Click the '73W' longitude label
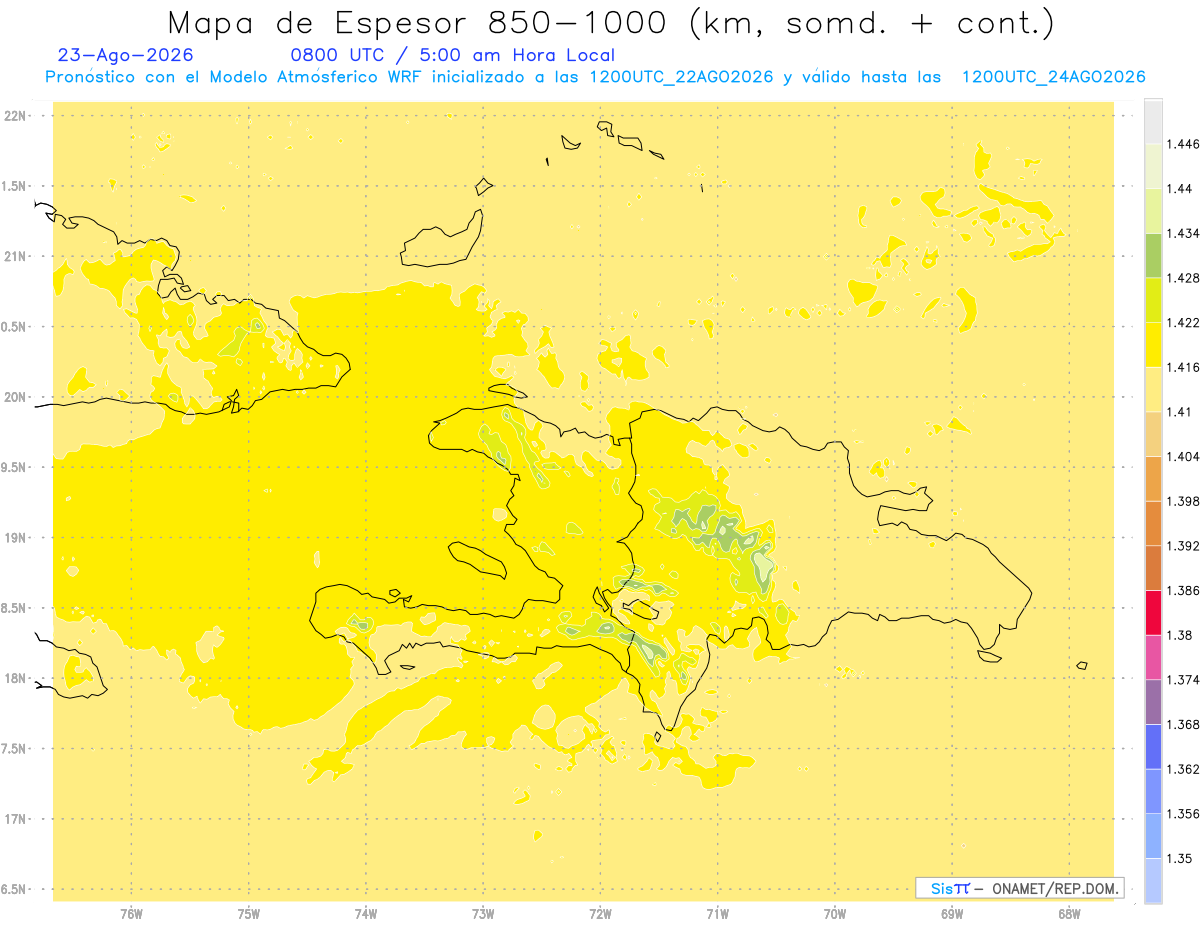The image size is (1200, 927). point(483,913)
